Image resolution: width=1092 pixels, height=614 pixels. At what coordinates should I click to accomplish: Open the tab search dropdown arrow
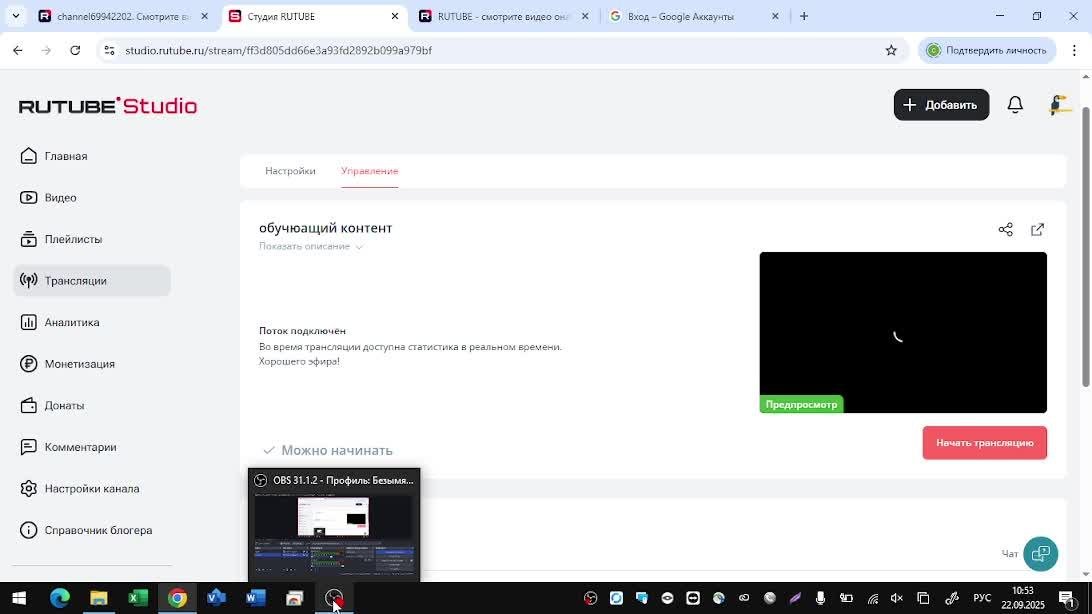pos(15,16)
